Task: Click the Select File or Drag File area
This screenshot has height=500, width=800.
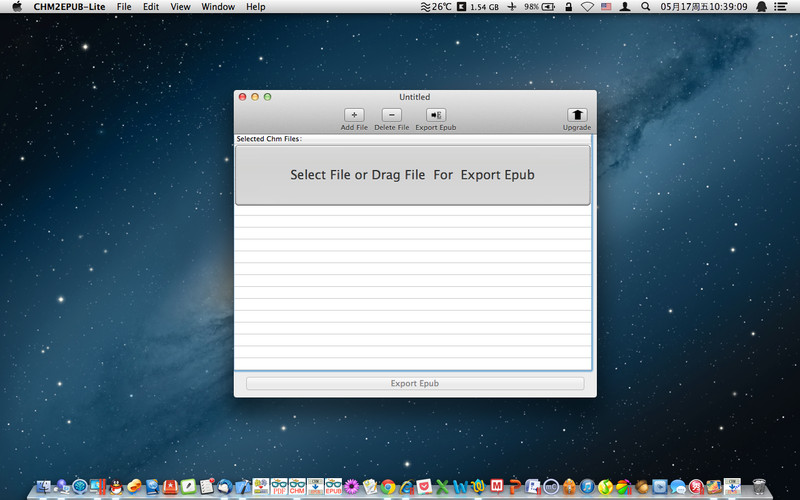Action: pyautogui.click(x=413, y=175)
